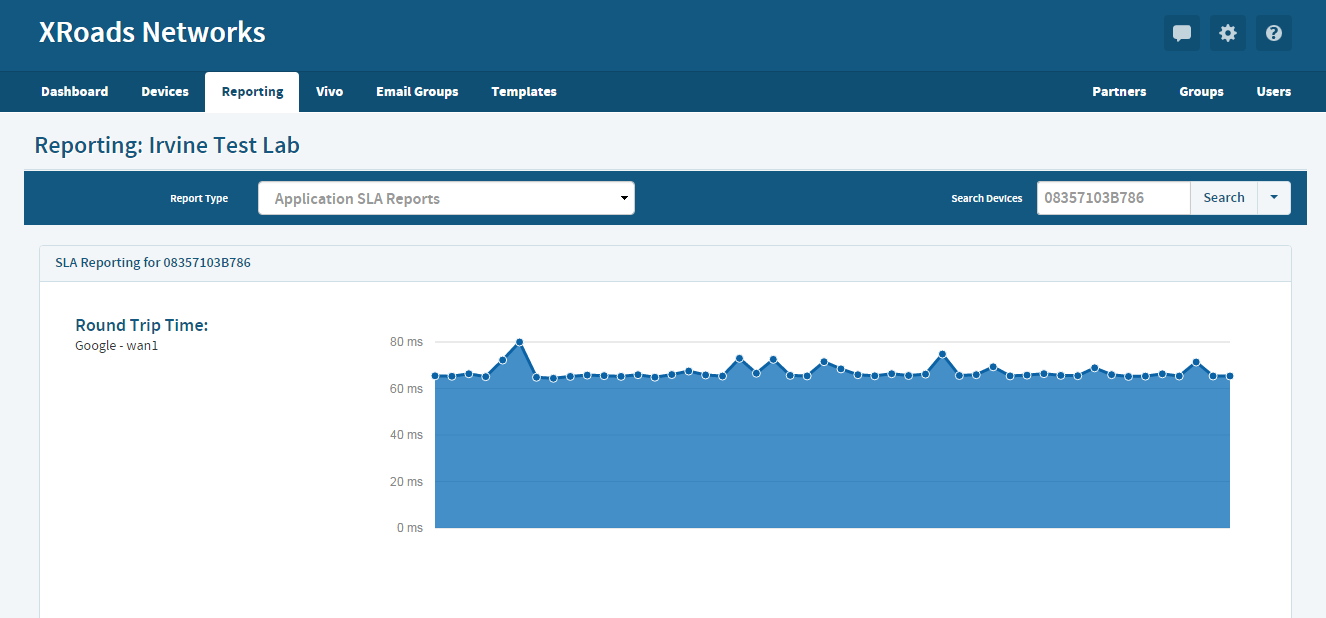Open the settings gear icon
1326x618 pixels.
pos(1228,33)
